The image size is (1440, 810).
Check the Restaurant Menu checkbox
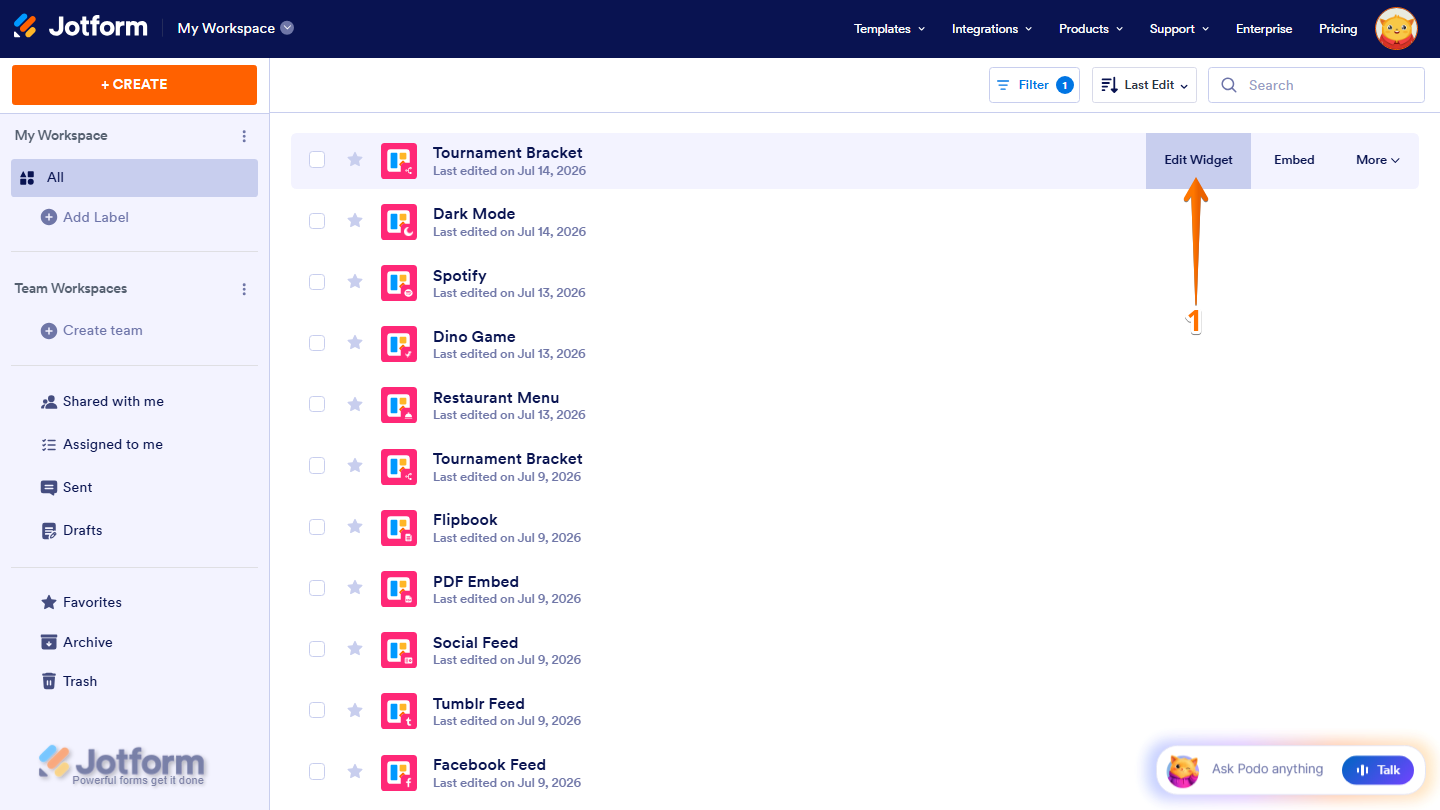tap(317, 404)
